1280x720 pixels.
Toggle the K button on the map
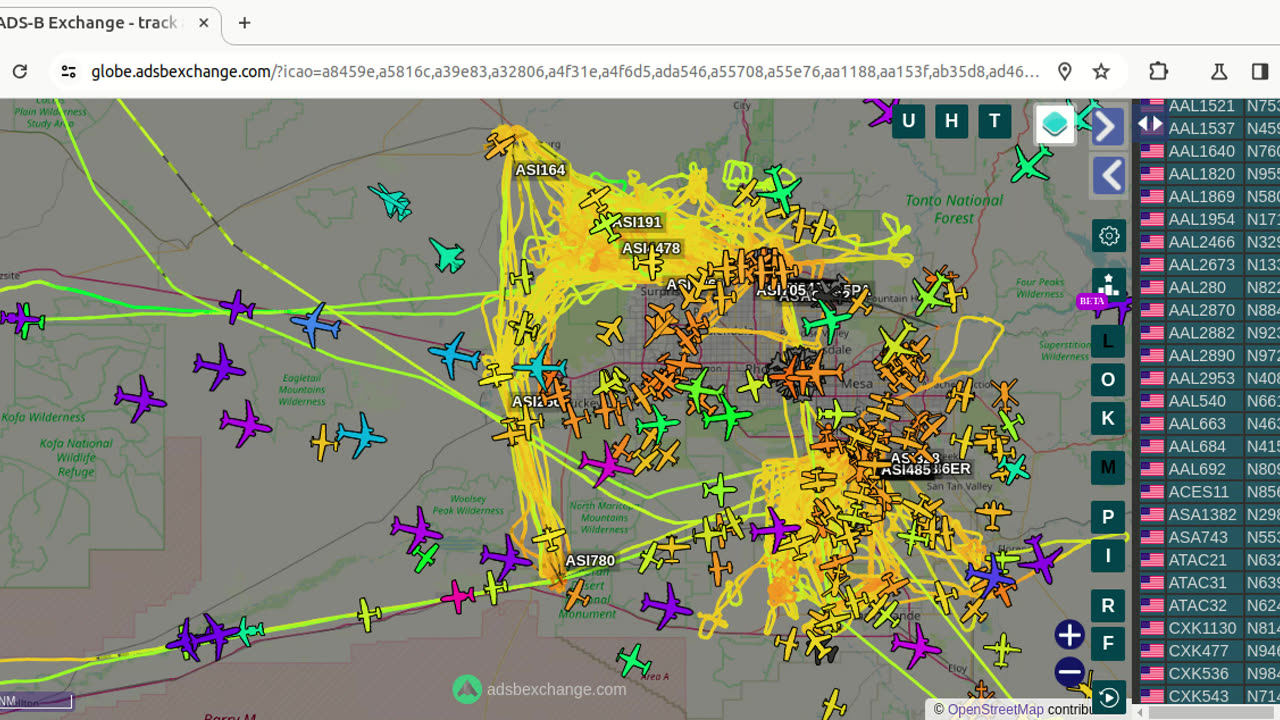1107,418
